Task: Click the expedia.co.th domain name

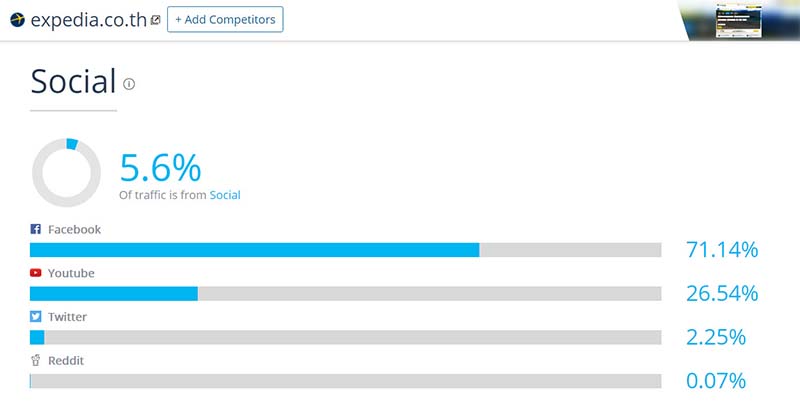Action: (88, 19)
